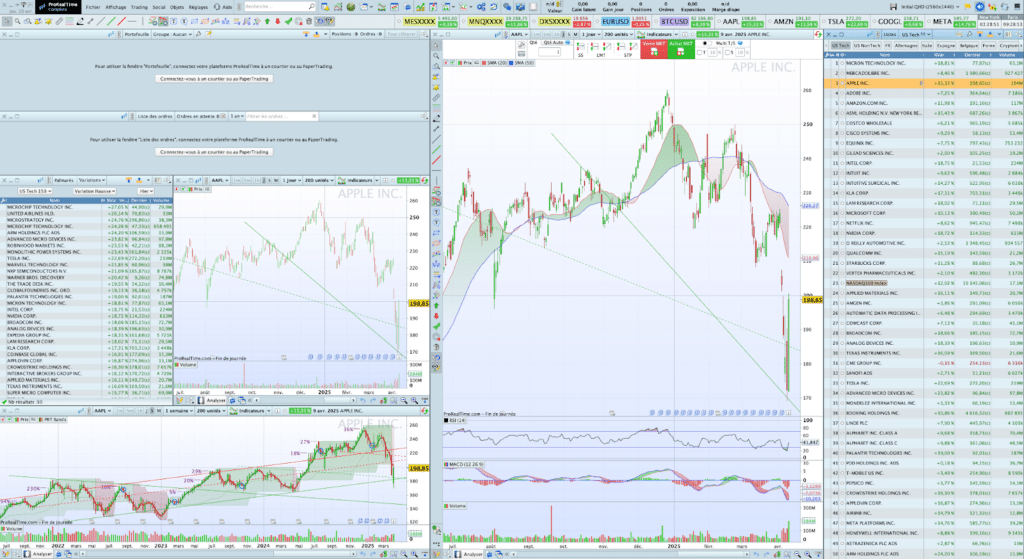The image size is (1024, 559).
Task: Select TESLA INC. row in the Listes panel
Action: (x=924, y=383)
